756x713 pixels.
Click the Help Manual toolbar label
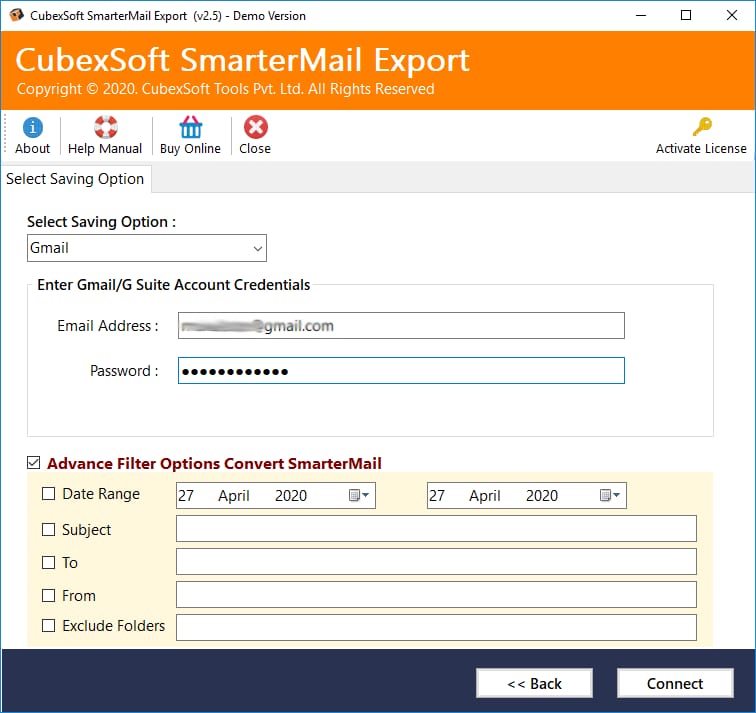tap(105, 148)
